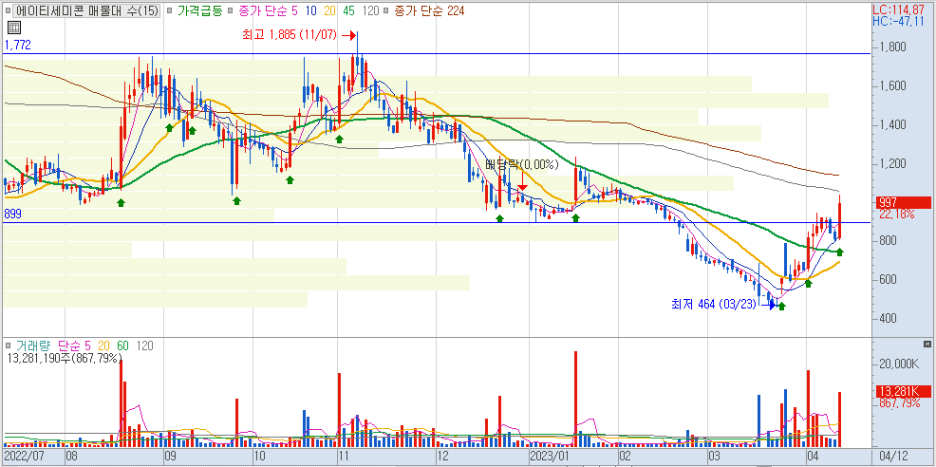Click the 1,200 price axis label
The image size is (936, 467).
(893, 164)
